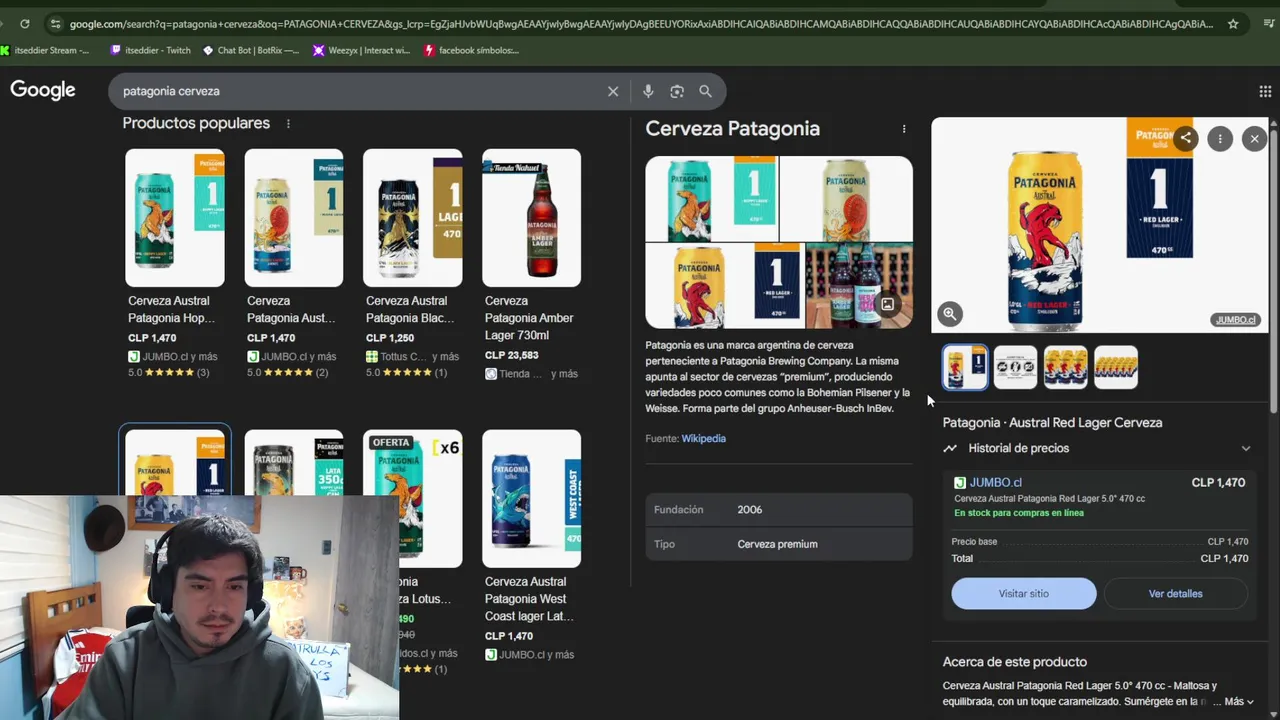Viewport: 1280px width, 720px height.
Task: Open Chat Bot BotRix bookmark
Action: point(251,50)
